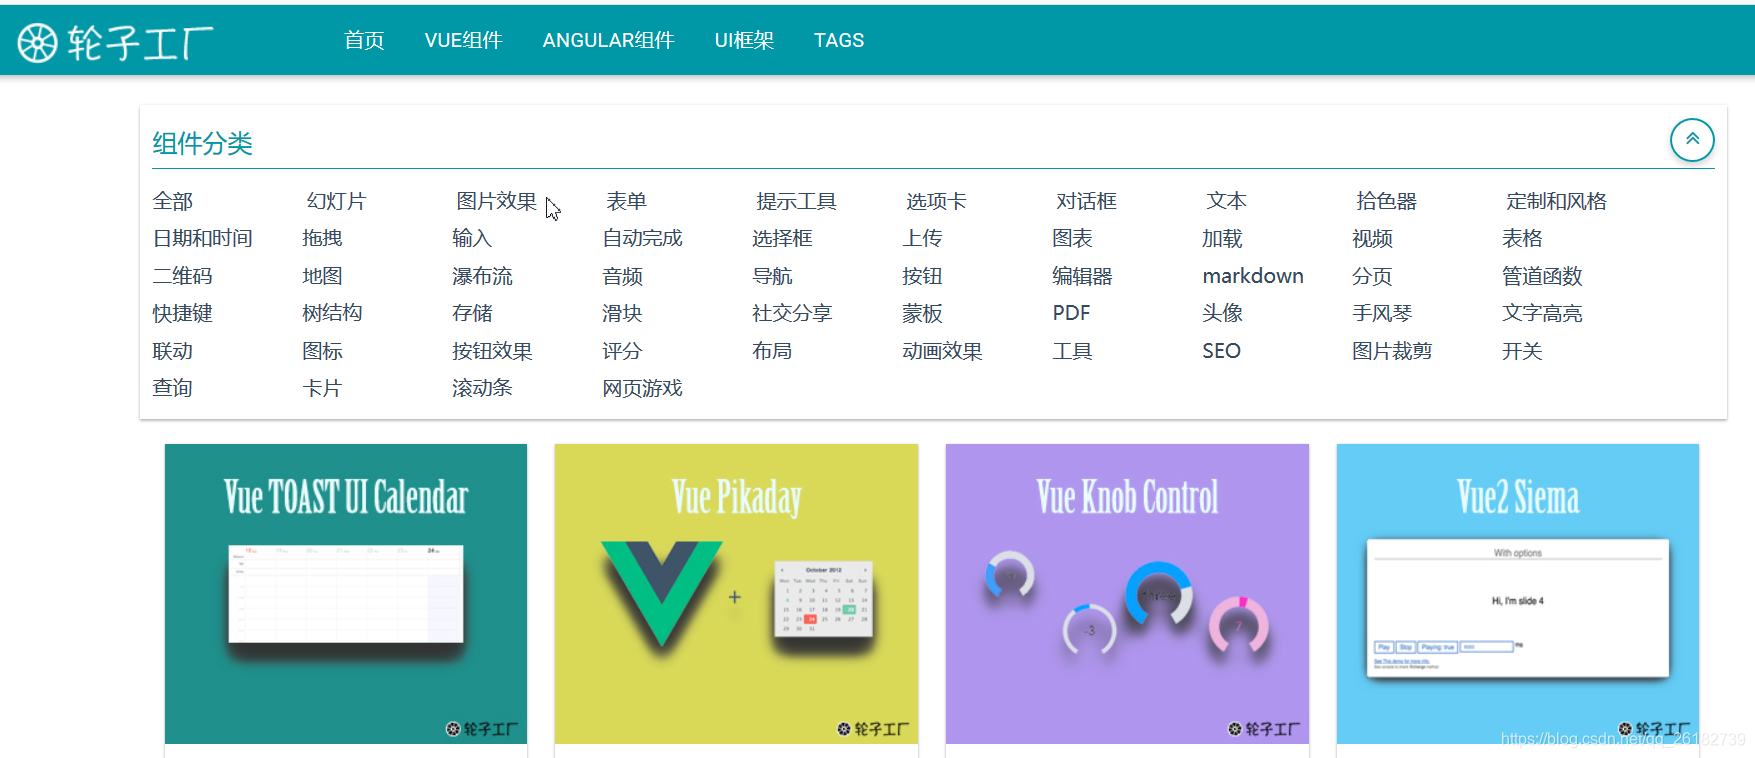Viewport: 1755px width, 758px height.
Task: Choose the 视频 category
Action: [x=1372, y=238]
